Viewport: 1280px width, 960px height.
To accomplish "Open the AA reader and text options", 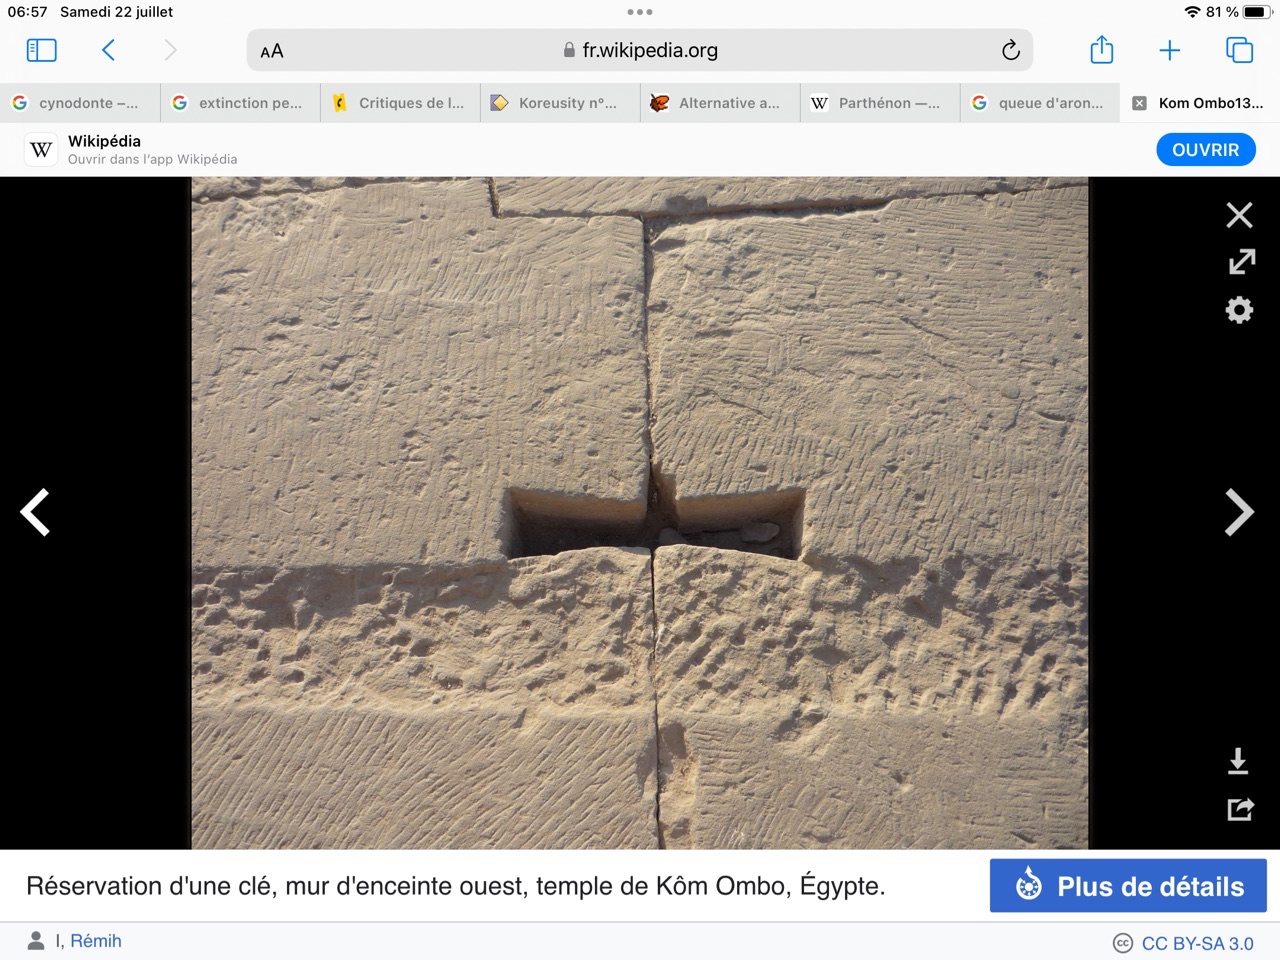I will pyautogui.click(x=272, y=51).
